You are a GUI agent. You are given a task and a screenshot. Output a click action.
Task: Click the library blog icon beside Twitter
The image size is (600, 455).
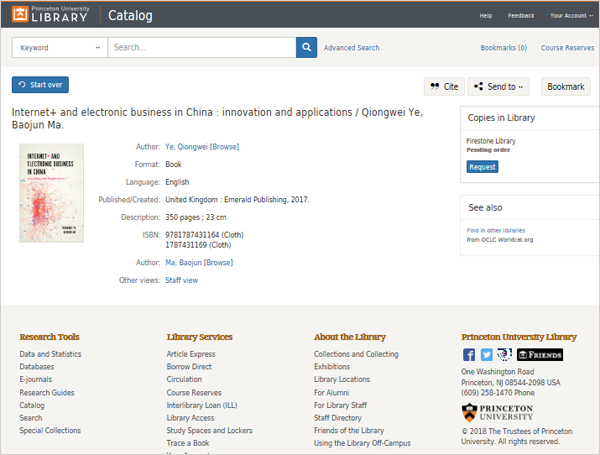504,355
